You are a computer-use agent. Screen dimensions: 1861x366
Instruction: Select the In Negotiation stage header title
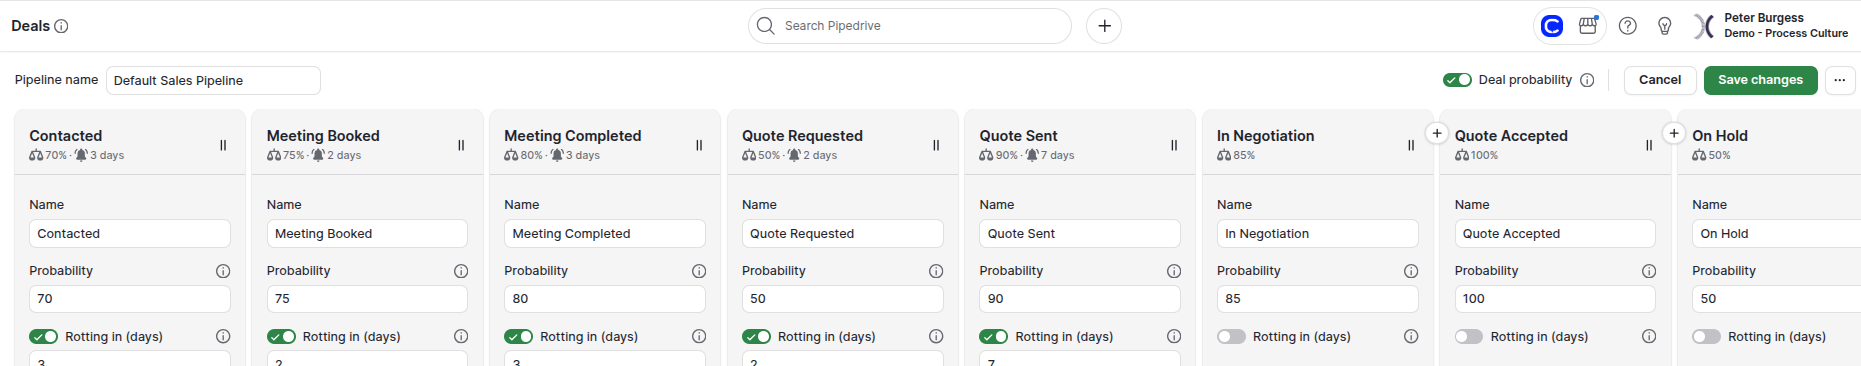coord(1265,136)
